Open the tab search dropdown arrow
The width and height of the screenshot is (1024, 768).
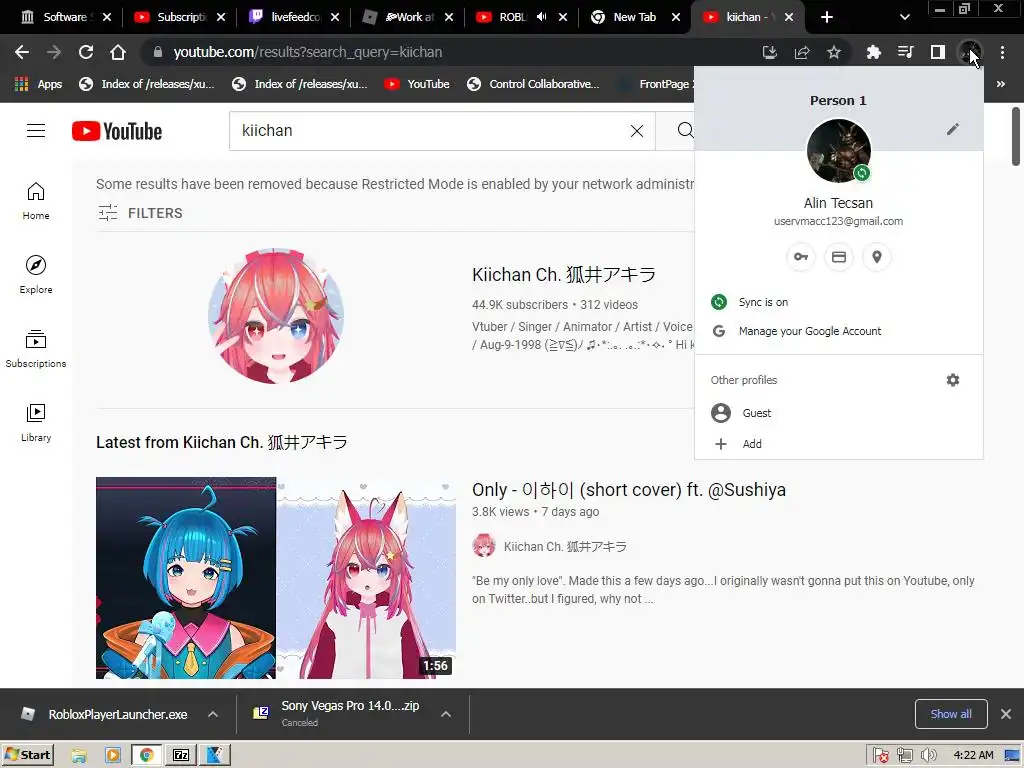click(x=904, y=17)
